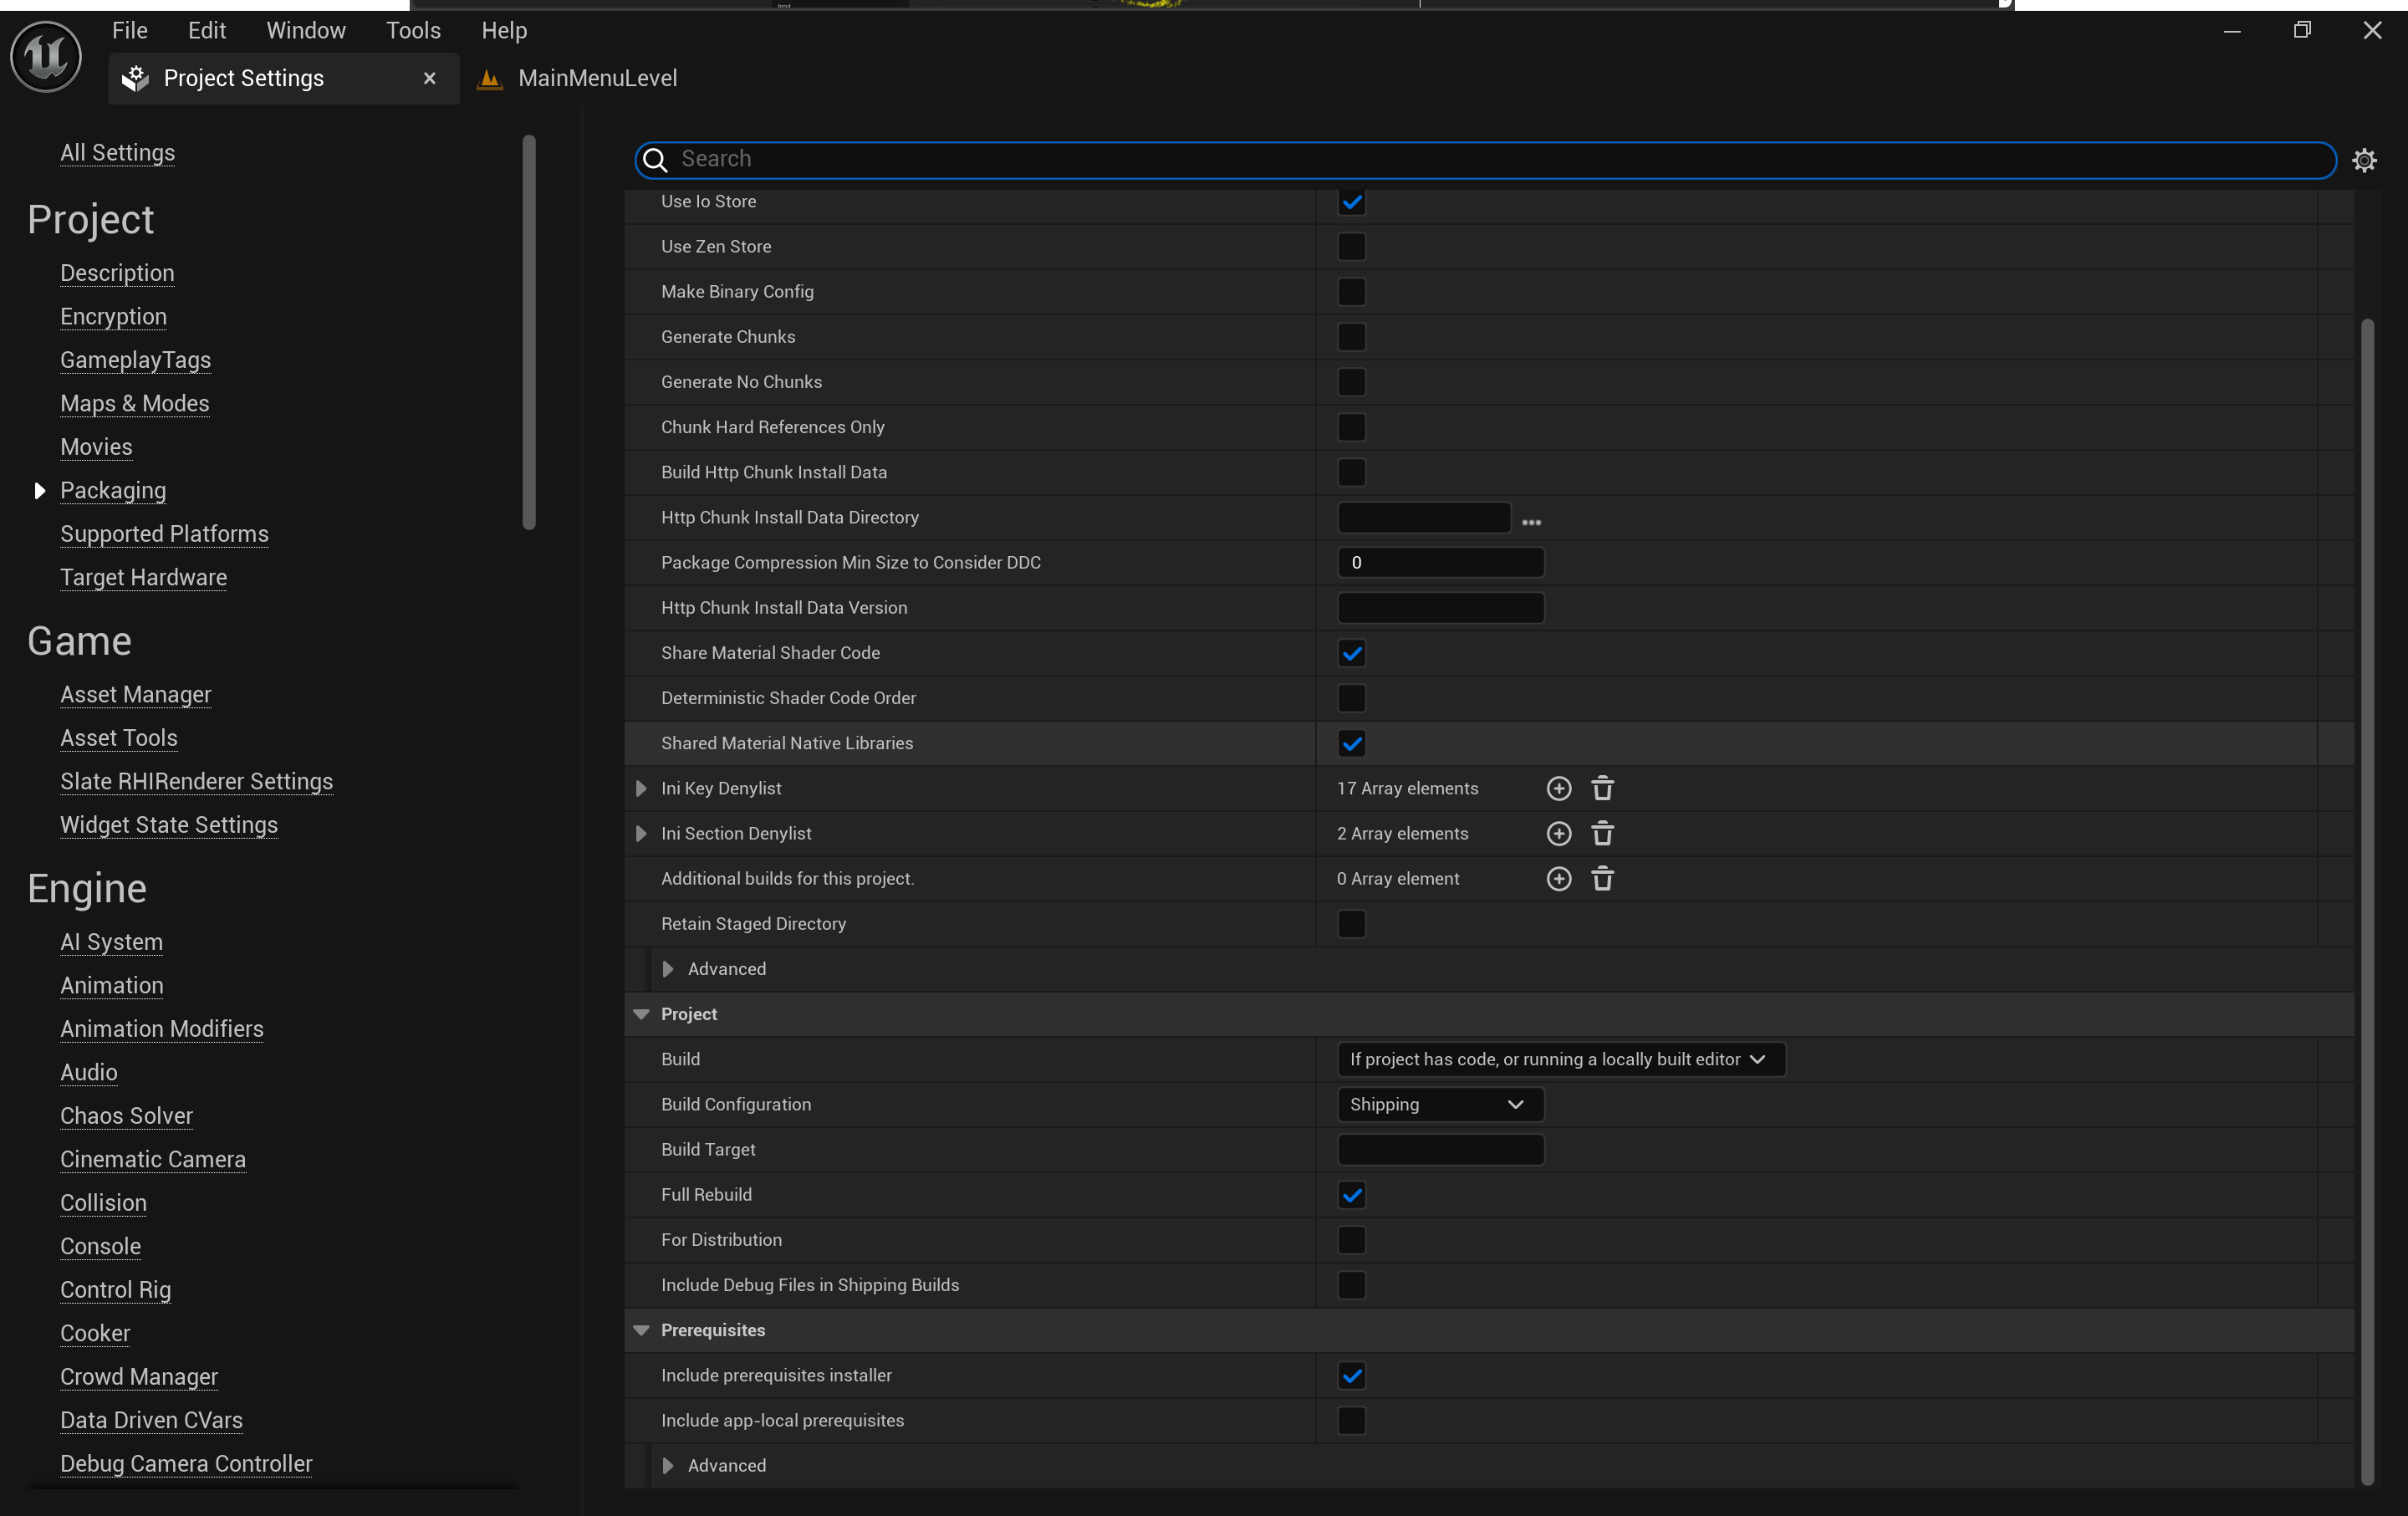Expand the Ini Section Denylist array
Viewport: 2408px width, 1516px height.
coord(641,833)
